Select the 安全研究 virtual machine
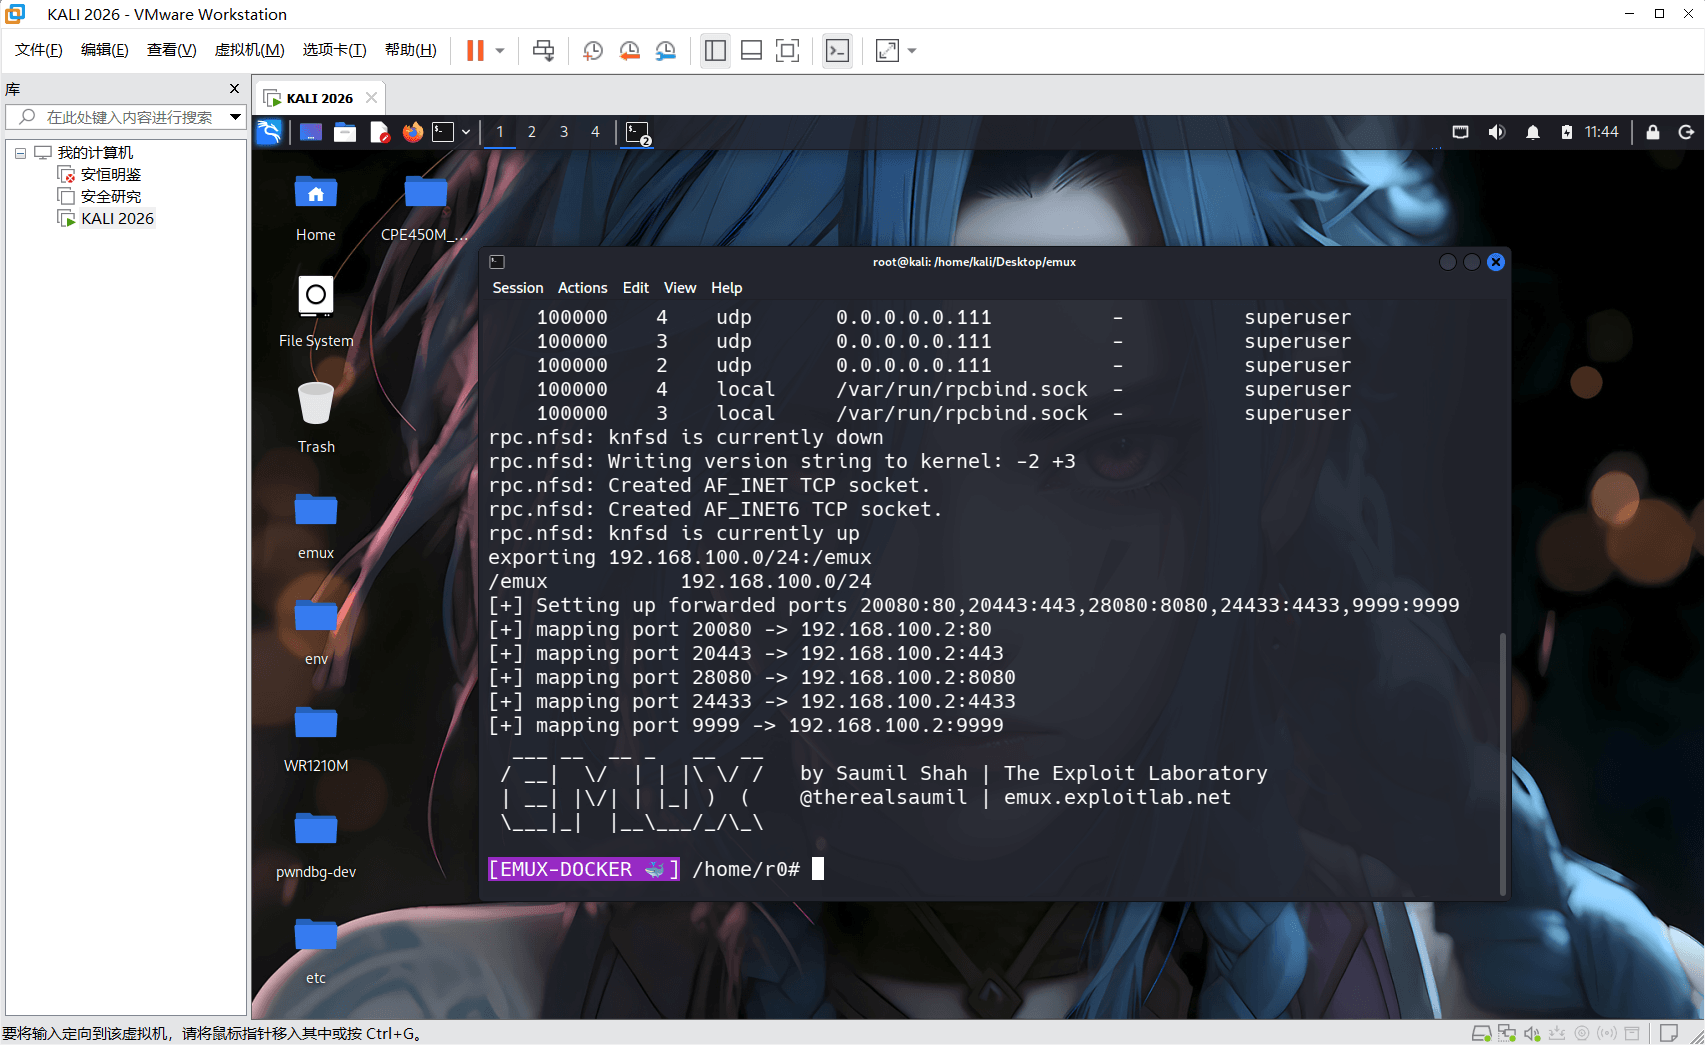The image size is (1705, 1045). click(100, 197)
